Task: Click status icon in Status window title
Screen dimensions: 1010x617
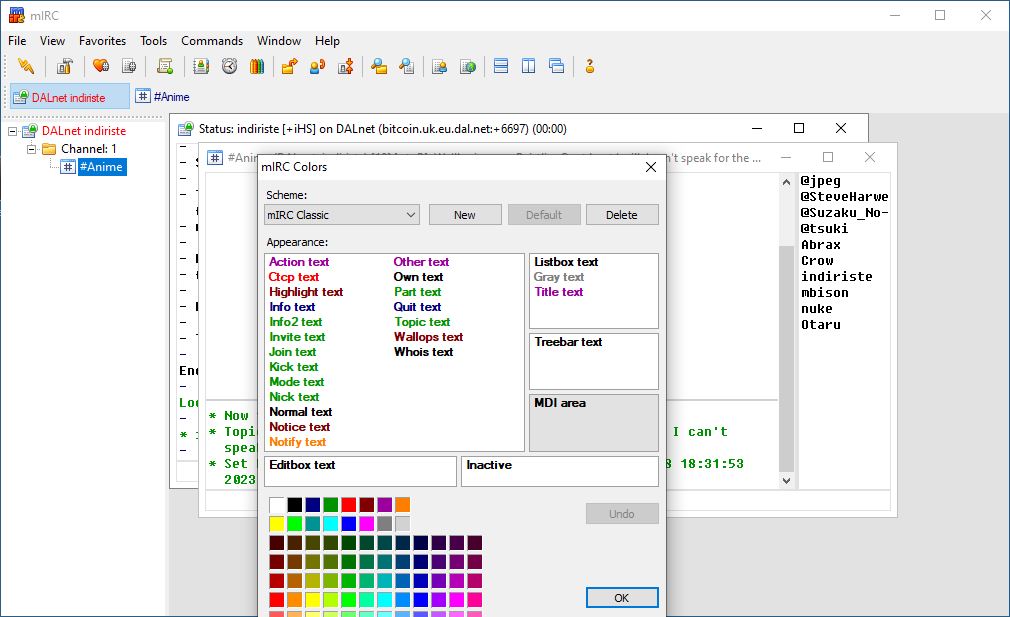Action: [x=186, y=129]
